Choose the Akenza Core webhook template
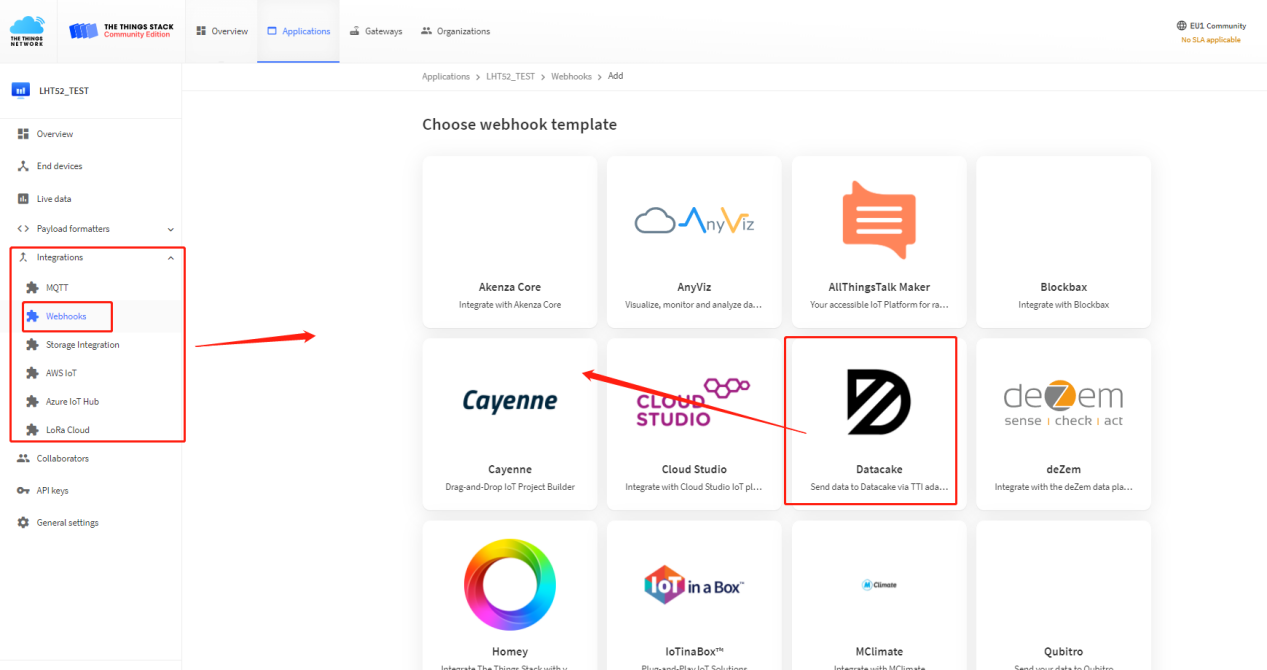Viewport: 1267px width, 670px height. (x=510, y=241)
